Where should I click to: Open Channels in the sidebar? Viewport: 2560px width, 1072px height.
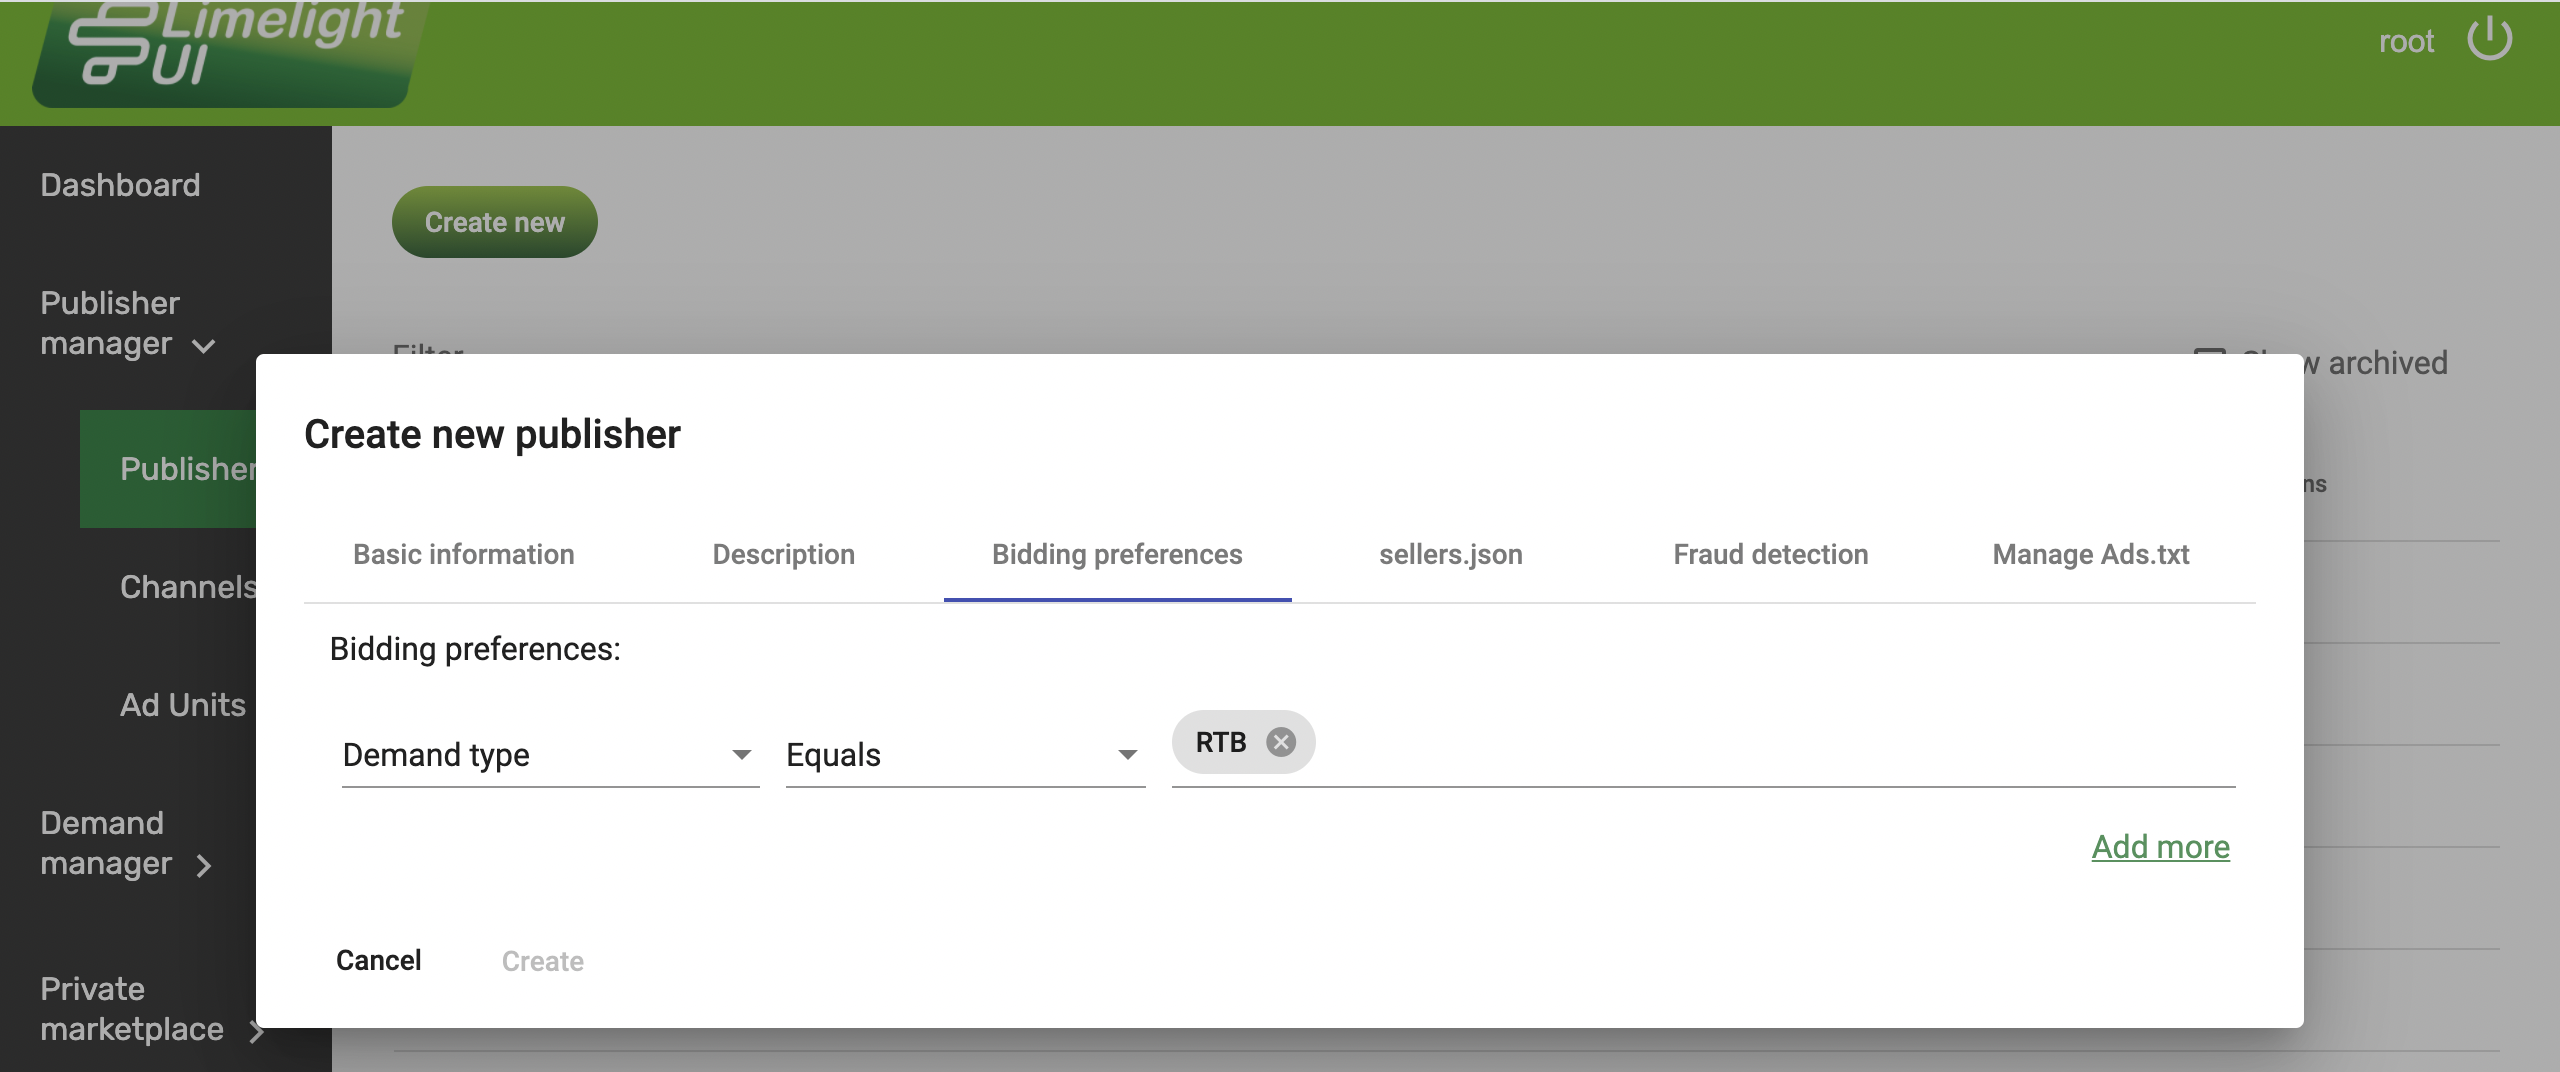[188, 587]
